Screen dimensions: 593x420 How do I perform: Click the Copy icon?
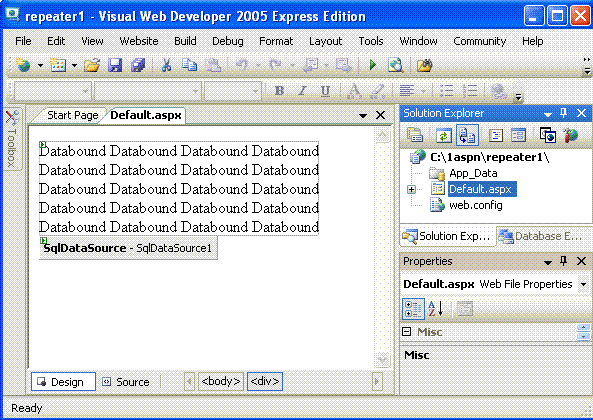coord(189,65)
